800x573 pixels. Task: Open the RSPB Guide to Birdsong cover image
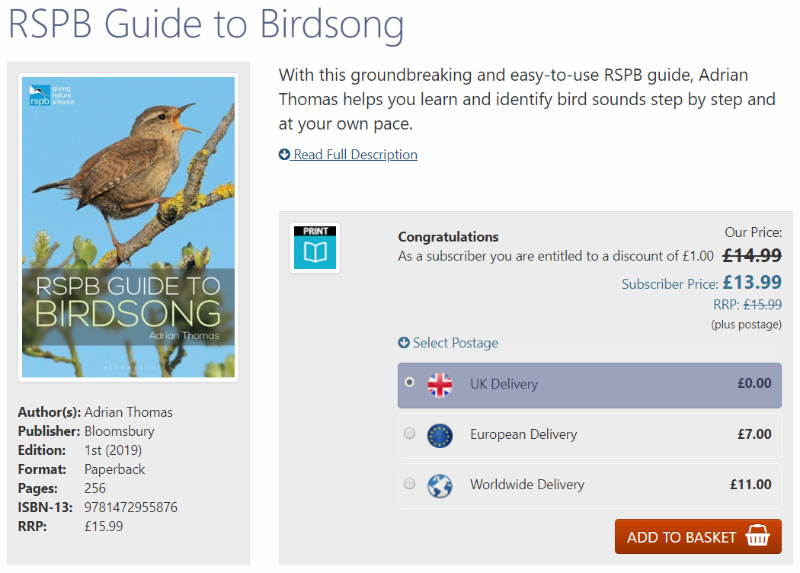(128, 227)
